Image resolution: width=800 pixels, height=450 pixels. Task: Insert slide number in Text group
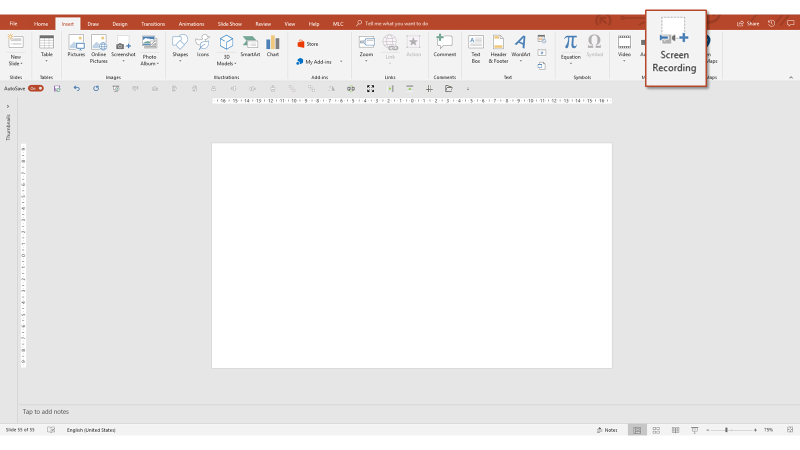(542, 53)
